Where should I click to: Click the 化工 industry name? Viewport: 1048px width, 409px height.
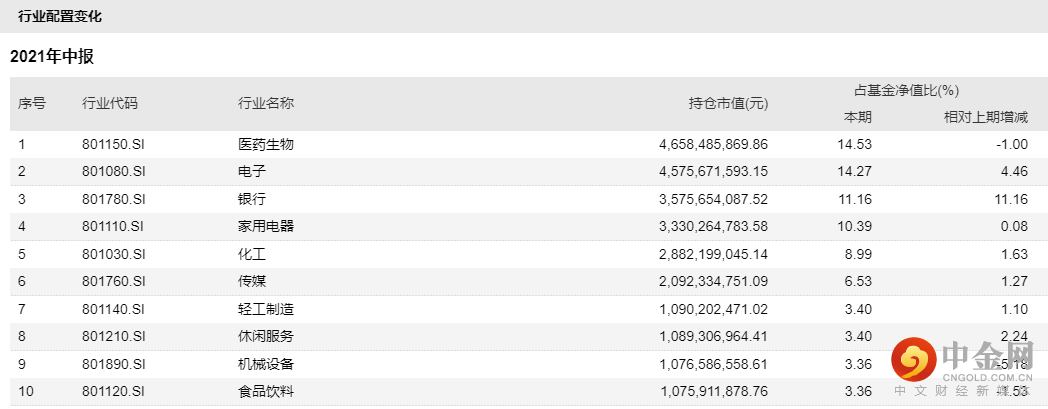pyautogui.click(x=252, y=254)
